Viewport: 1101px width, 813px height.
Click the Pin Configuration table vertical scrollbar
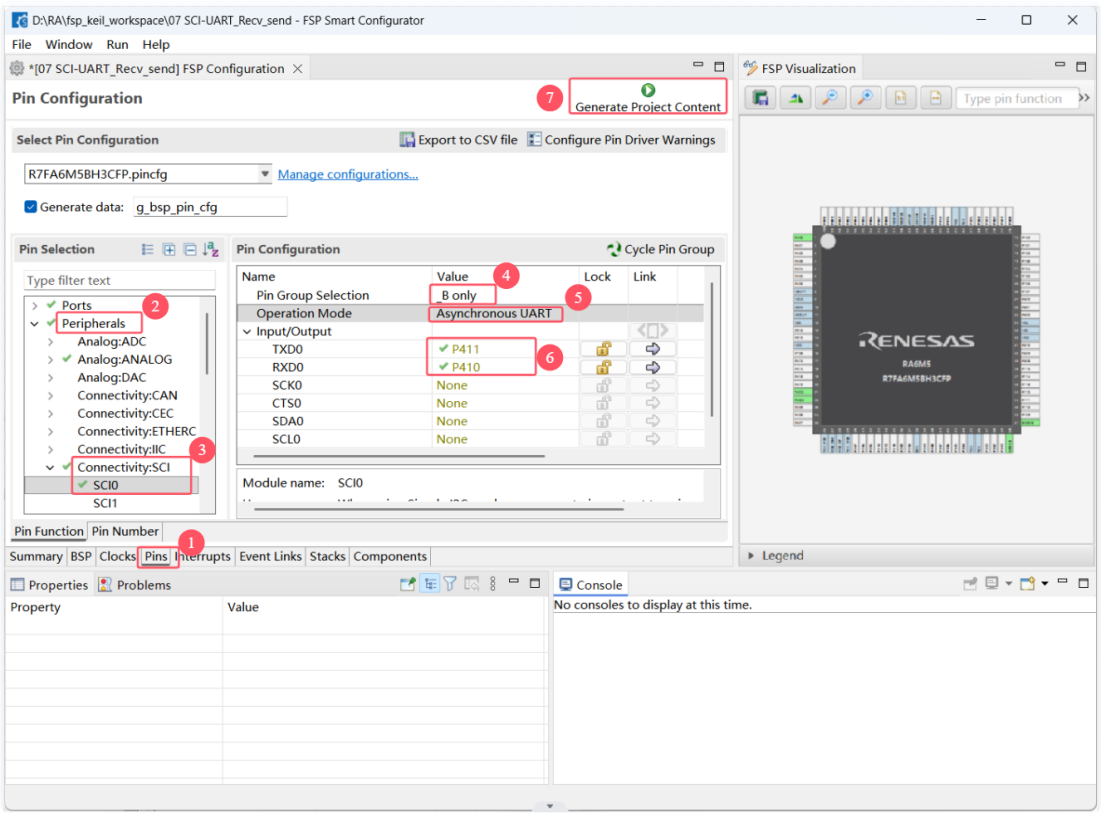click(x=712, y=350)
